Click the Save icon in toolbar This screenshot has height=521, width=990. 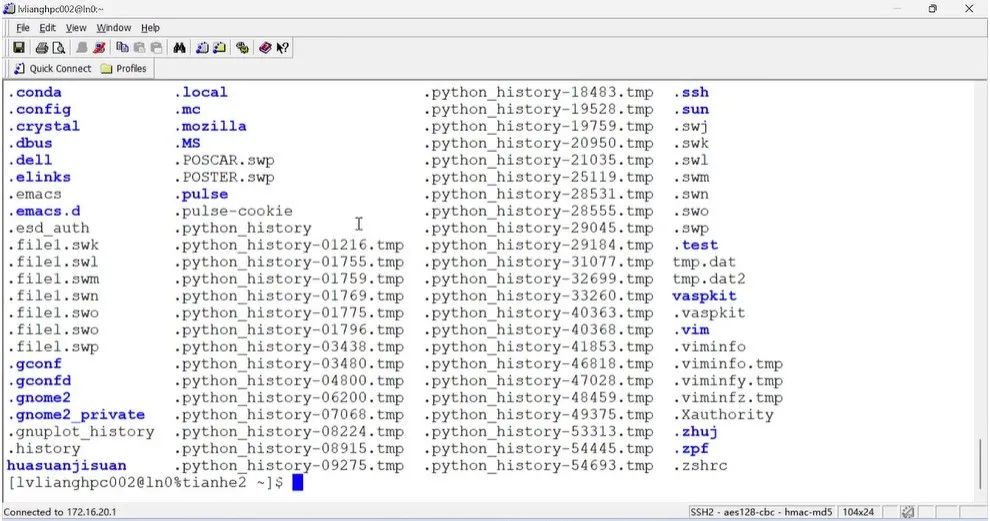tap(19, 48)
